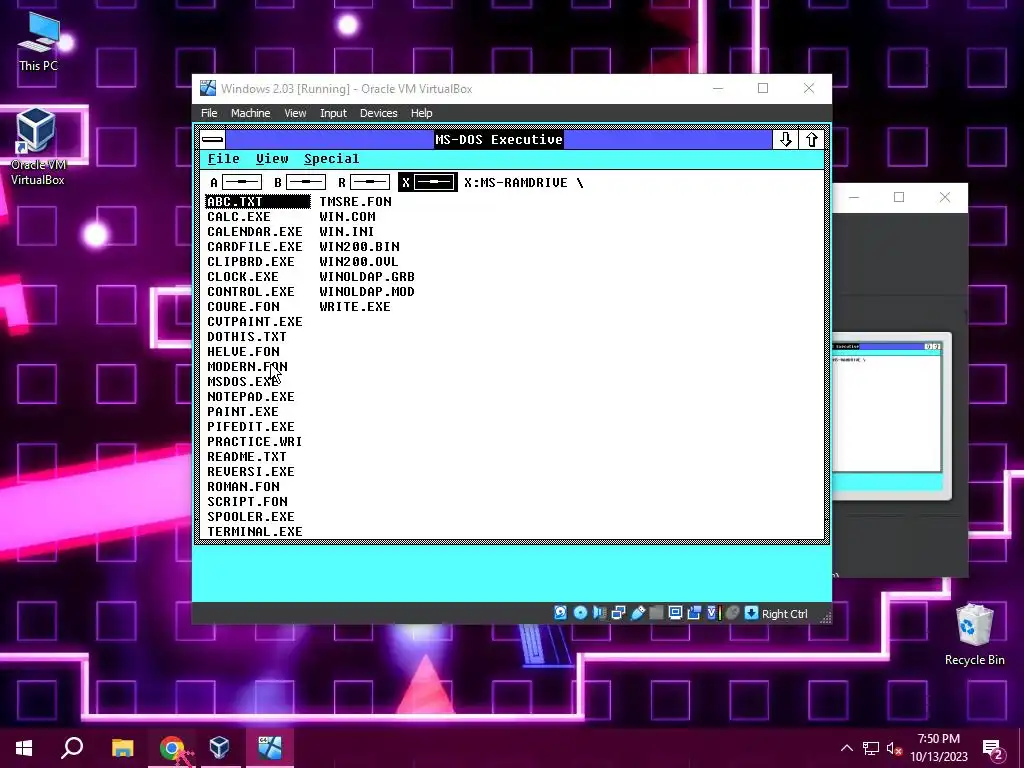Select CLOCK.EXE in the file list
The height and width of the screenshot is (768, 1024).
click(242, 277)
